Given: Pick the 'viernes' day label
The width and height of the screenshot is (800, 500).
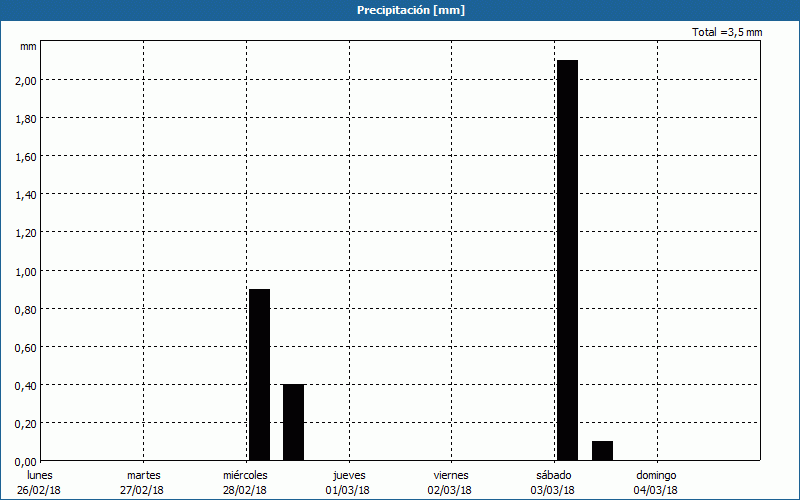Looking at the screenshot, I should [451, 475].
